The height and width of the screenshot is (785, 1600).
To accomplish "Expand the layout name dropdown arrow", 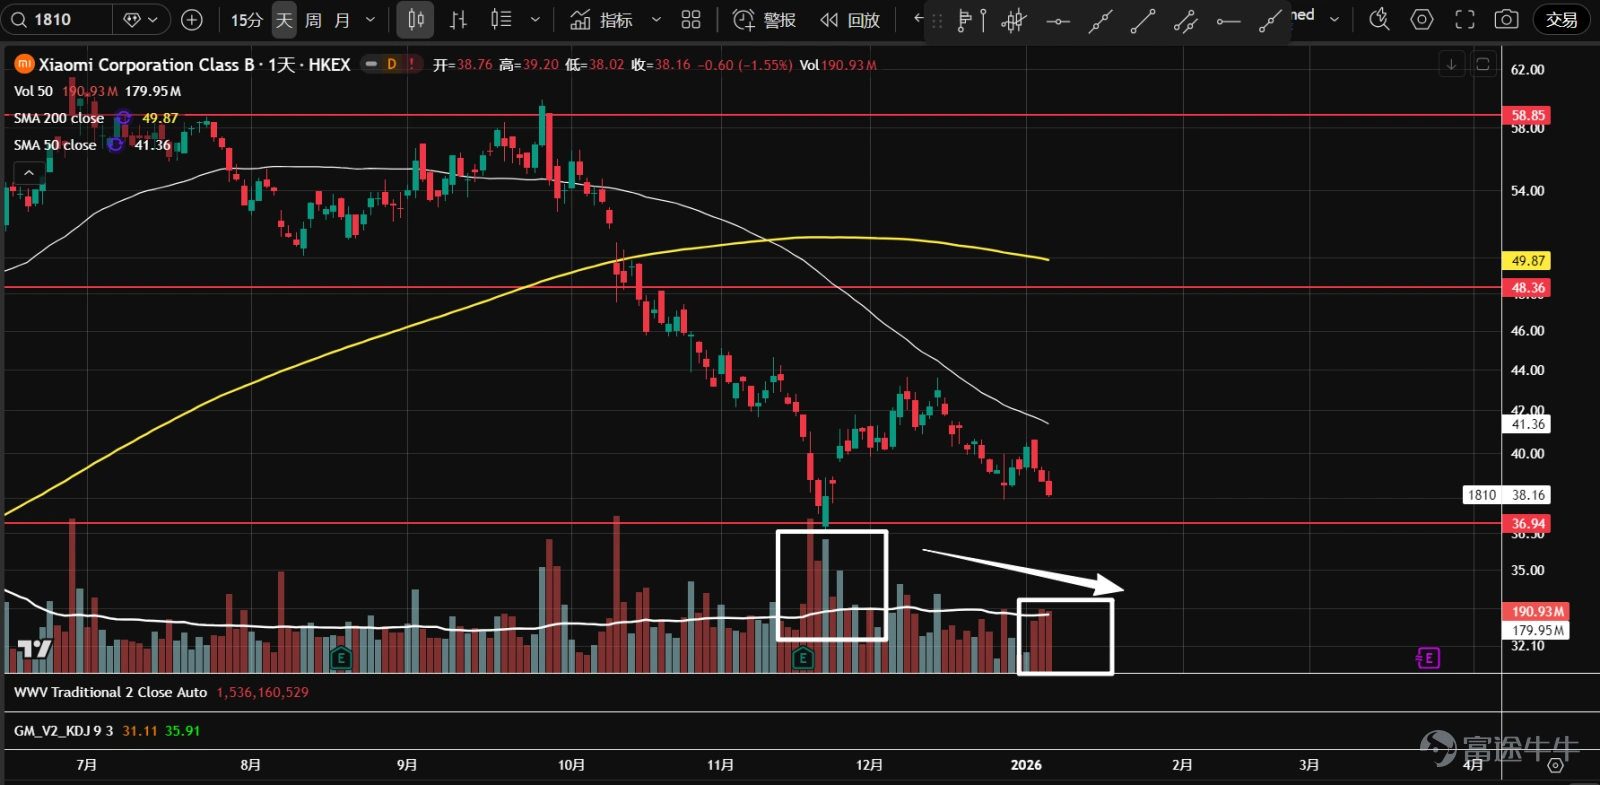I will point(1334,19).
